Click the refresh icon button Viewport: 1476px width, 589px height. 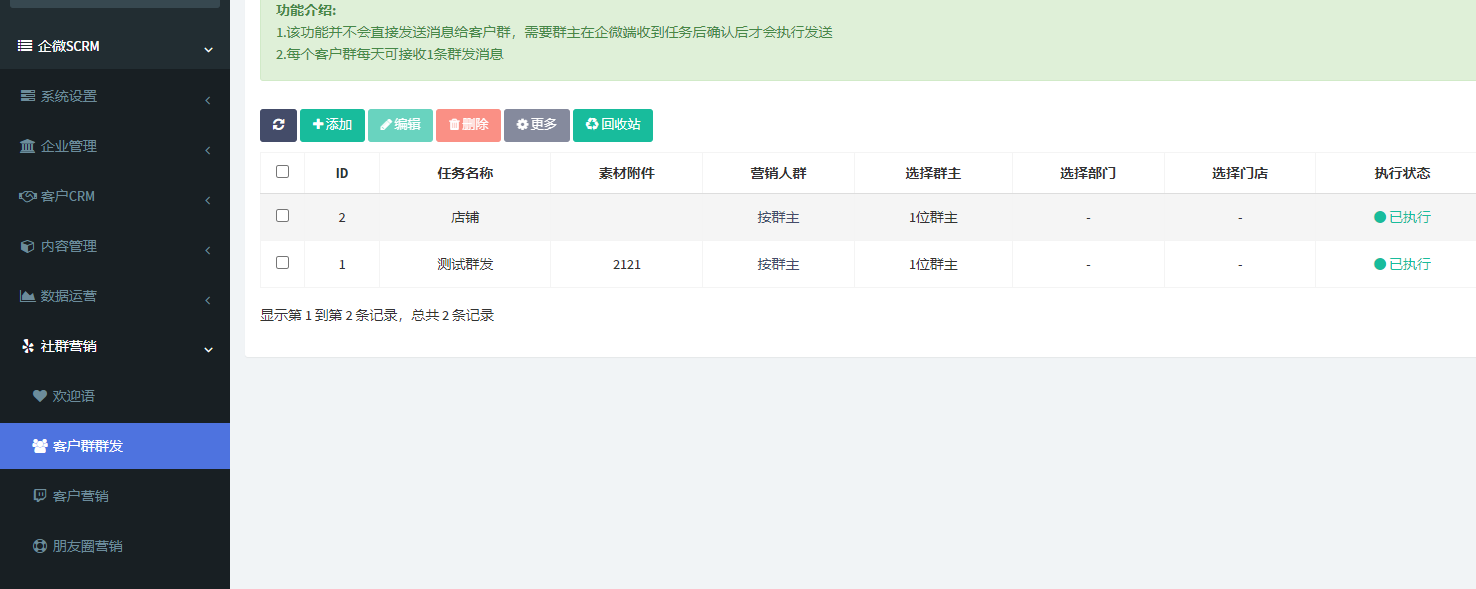[x=278, y=125]
